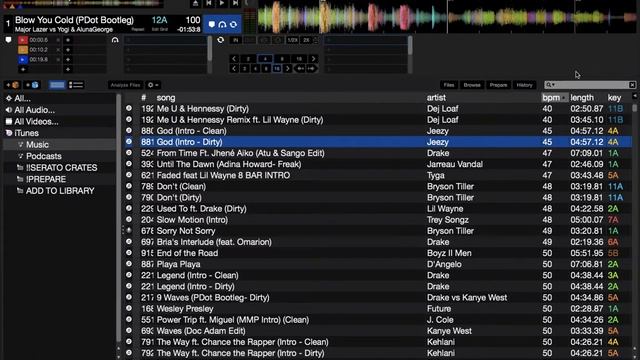Add a cue in the empty fourth slot
This screenshot has height=360, width=640.
23,69
